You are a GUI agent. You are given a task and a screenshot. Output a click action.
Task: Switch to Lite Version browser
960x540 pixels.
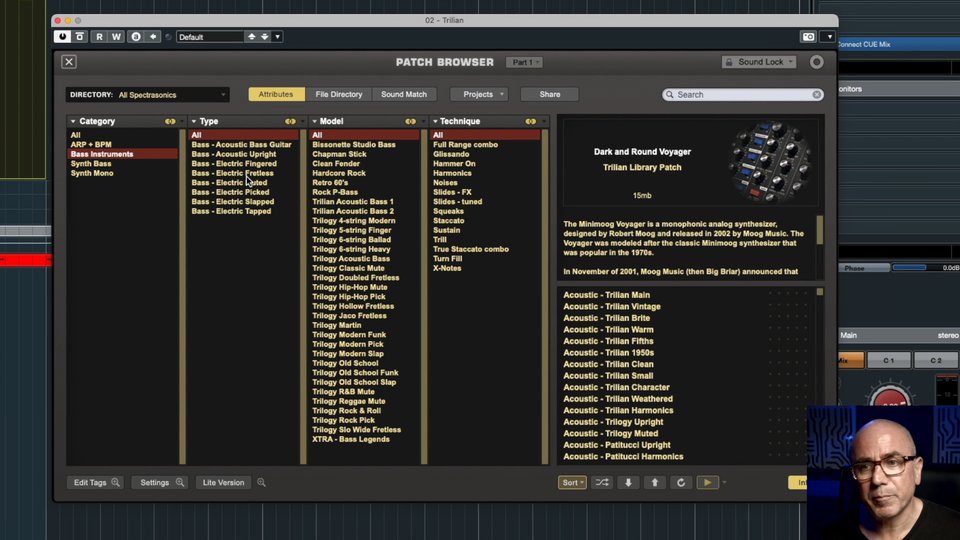click(x=223, y=482)
